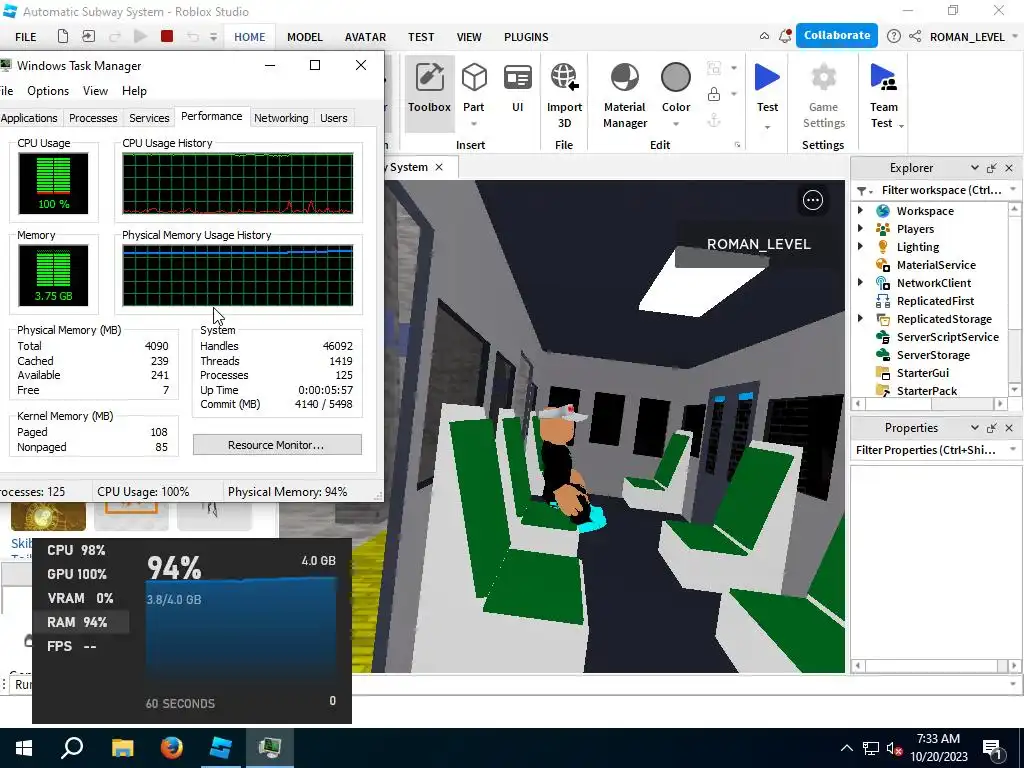
Task: Close the Explorer panel
Action: (1009, 168)
